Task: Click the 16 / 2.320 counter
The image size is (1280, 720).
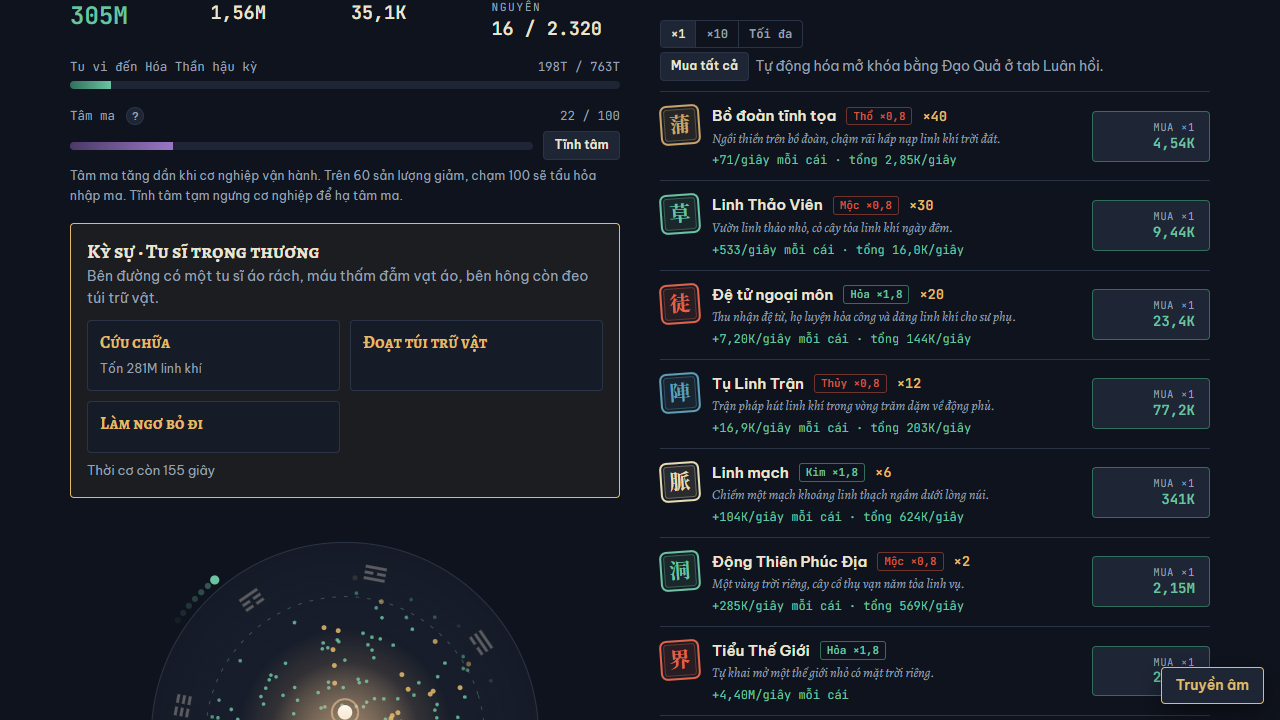Action: [547, 29]
